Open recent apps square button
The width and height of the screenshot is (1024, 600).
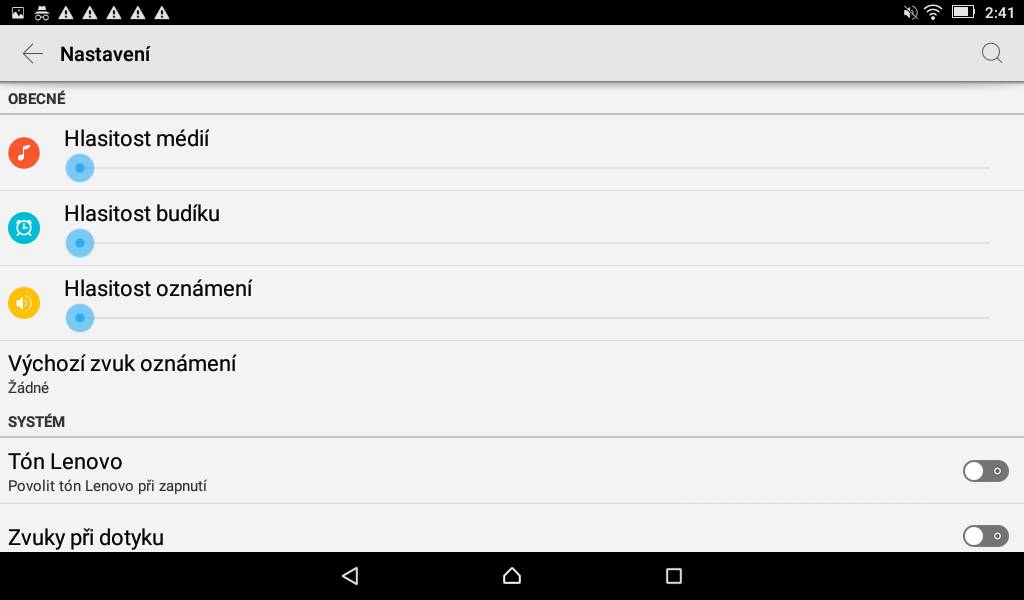click(673, 575)
